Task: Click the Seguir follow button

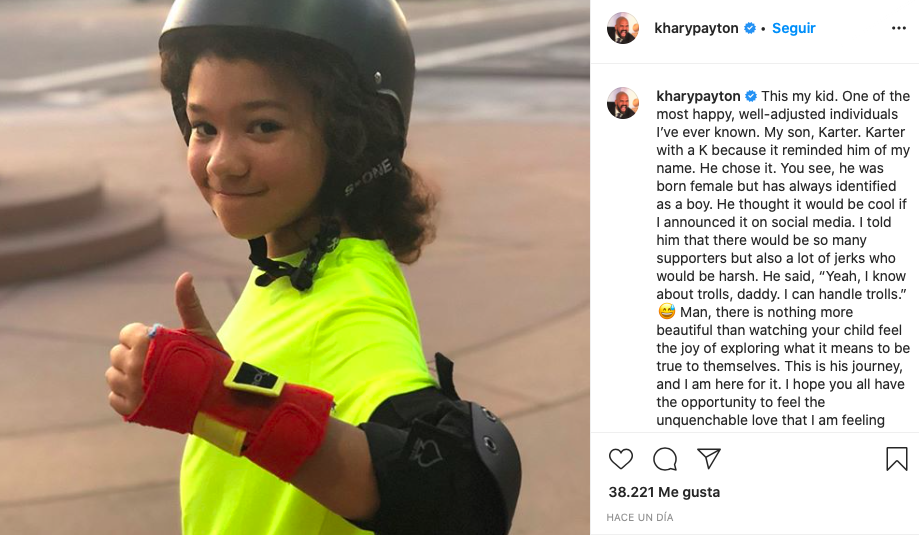Action: click(x=794, y=28)
